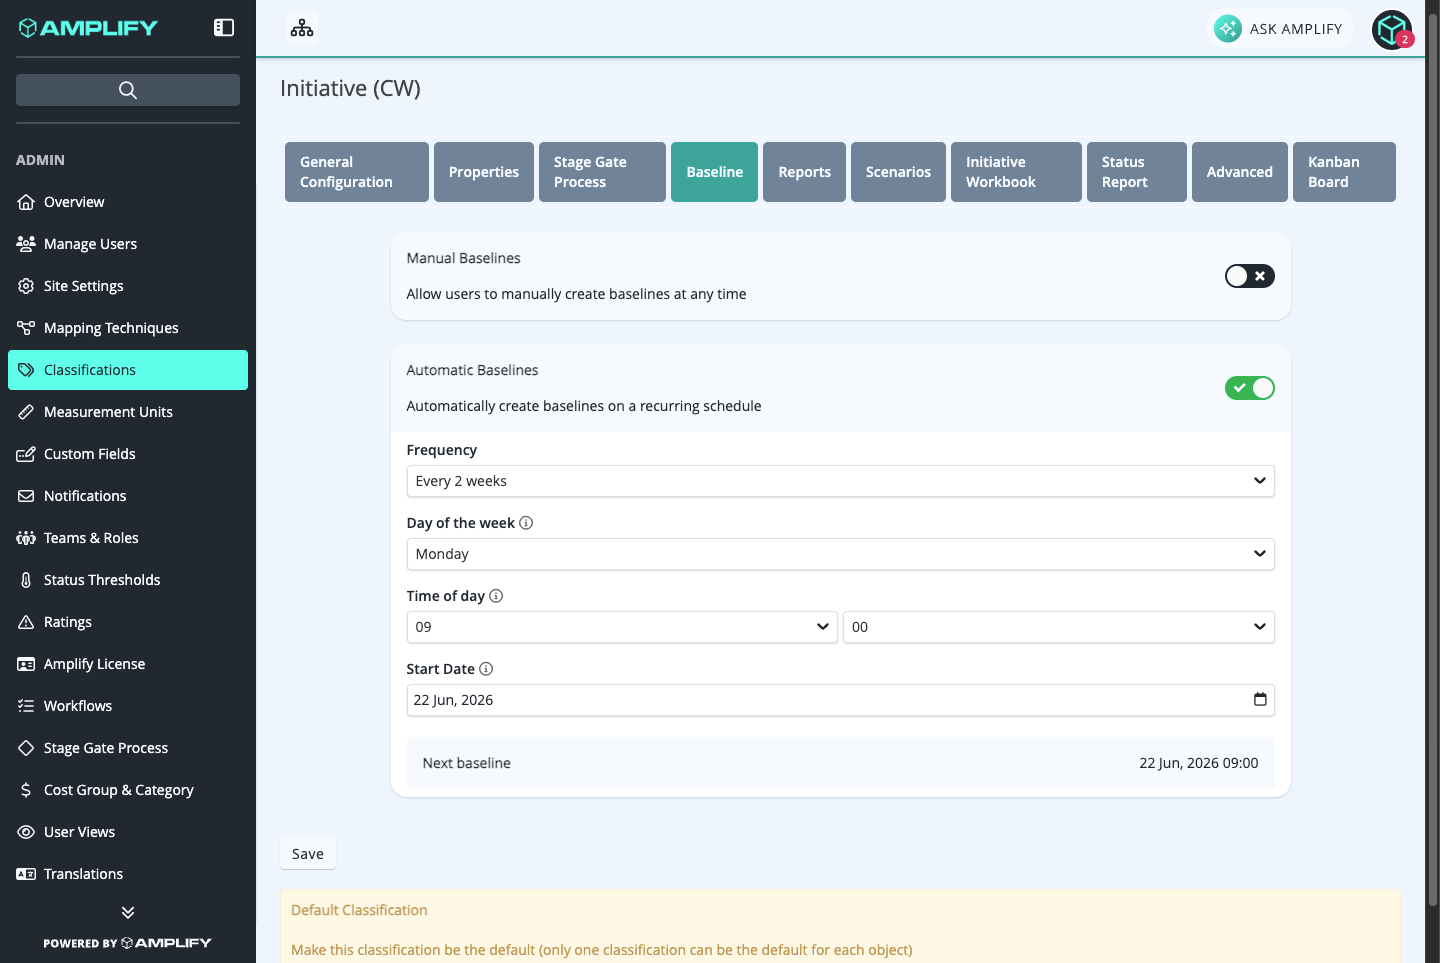Switch to Scenarios tab
The image size is (1440, 963).
tap(898, 172)
